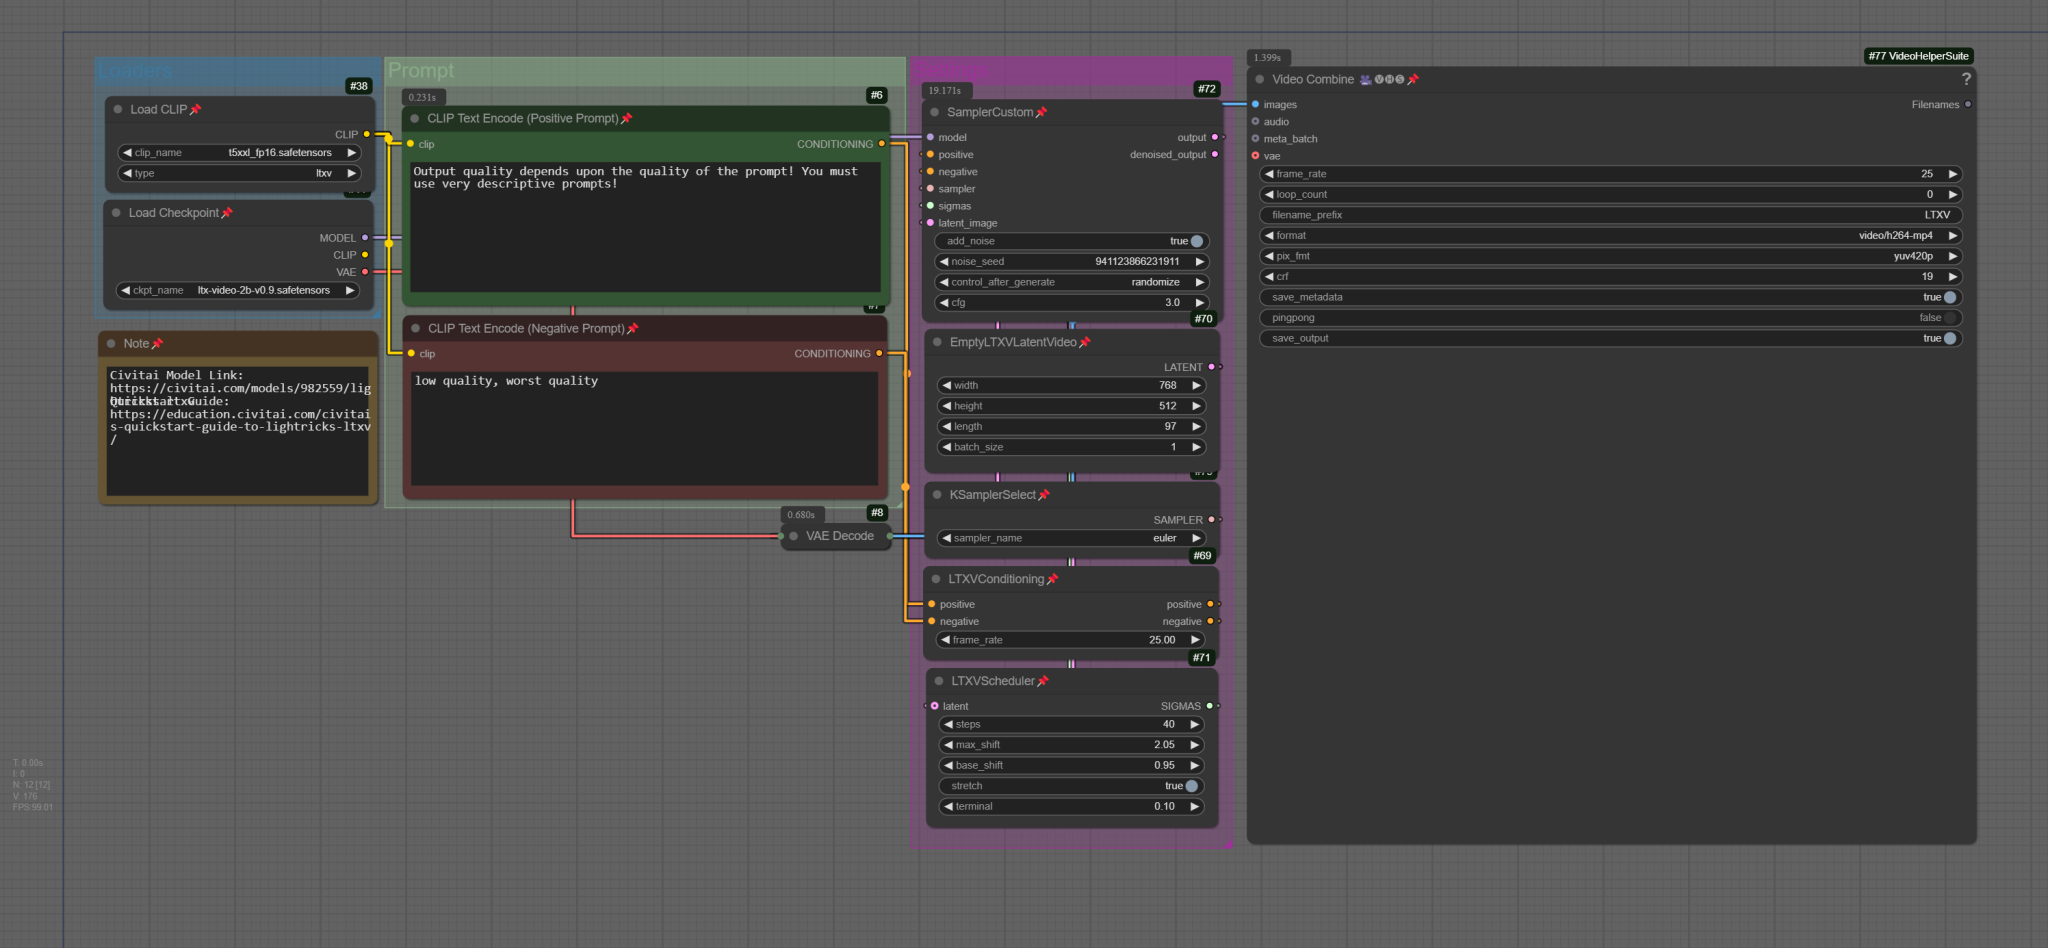Collapse the SamplerCustom node via its dot
Screen dimensions: 2048x948
pos(935,113)
